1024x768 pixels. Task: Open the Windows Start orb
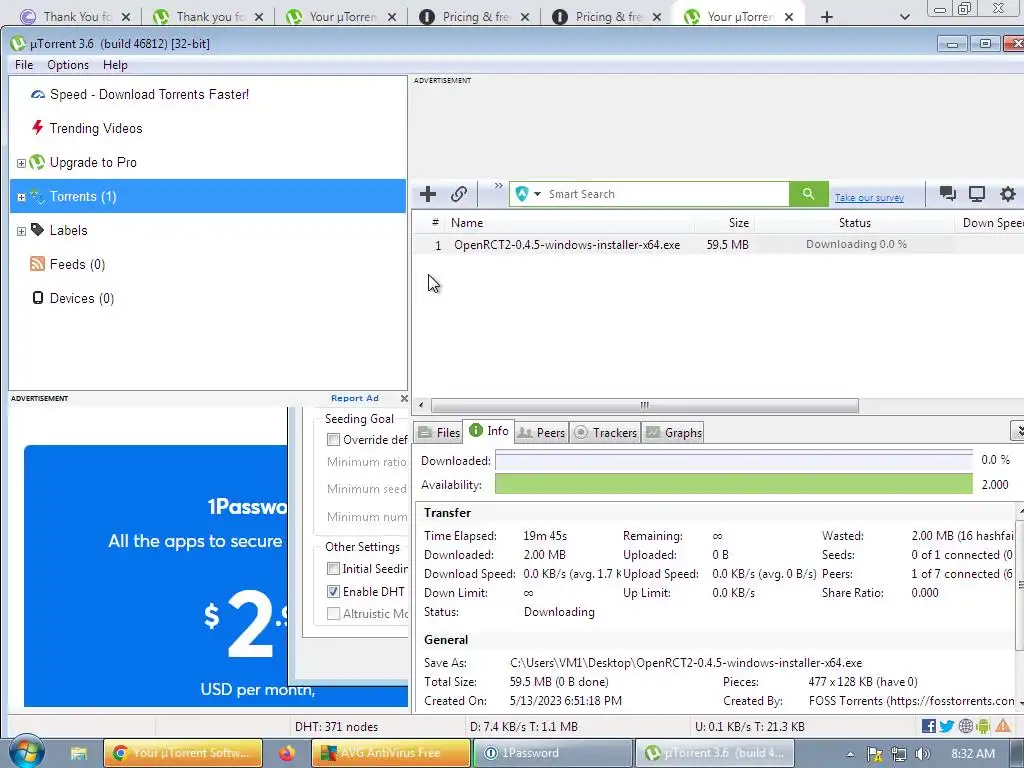[x=26, y=752]
